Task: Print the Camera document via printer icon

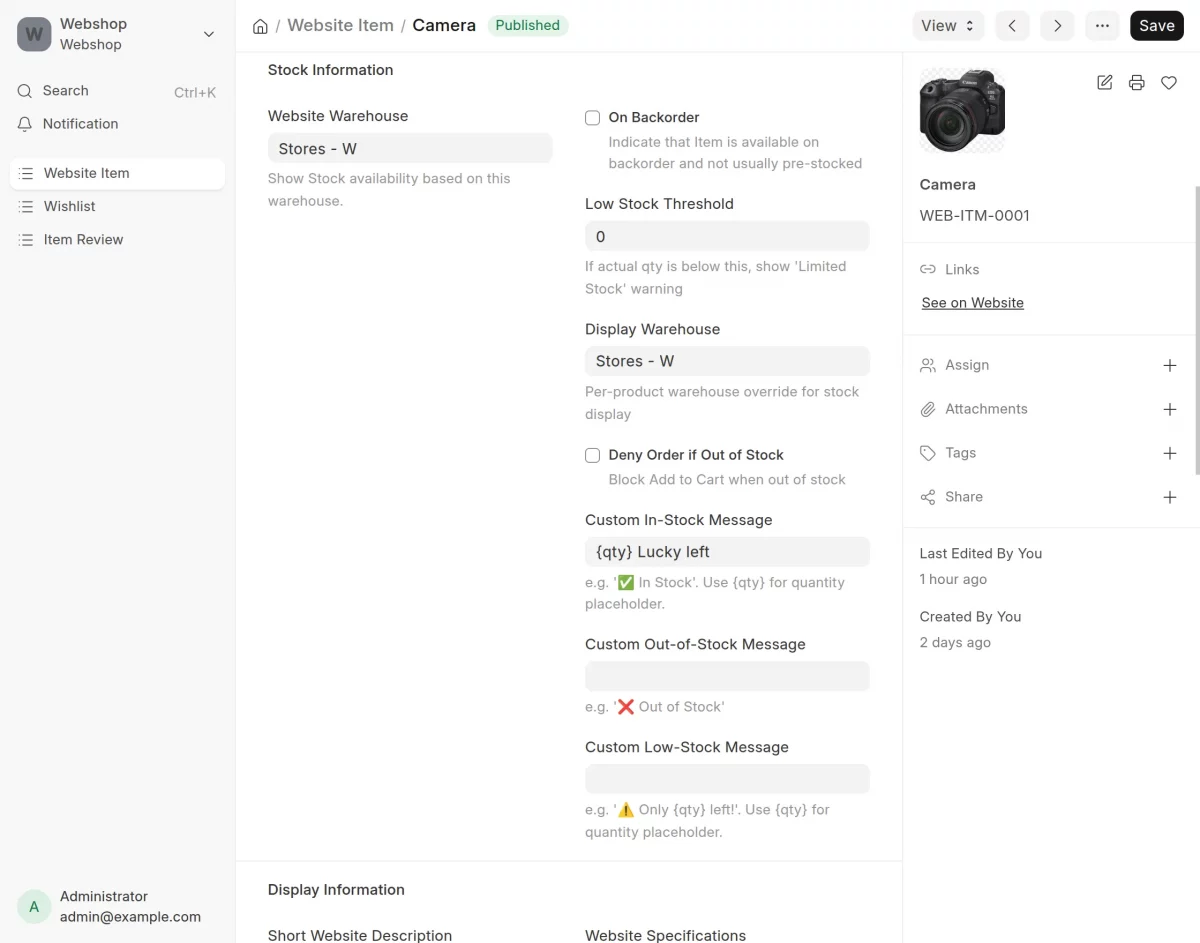Action: (1137, 83)
